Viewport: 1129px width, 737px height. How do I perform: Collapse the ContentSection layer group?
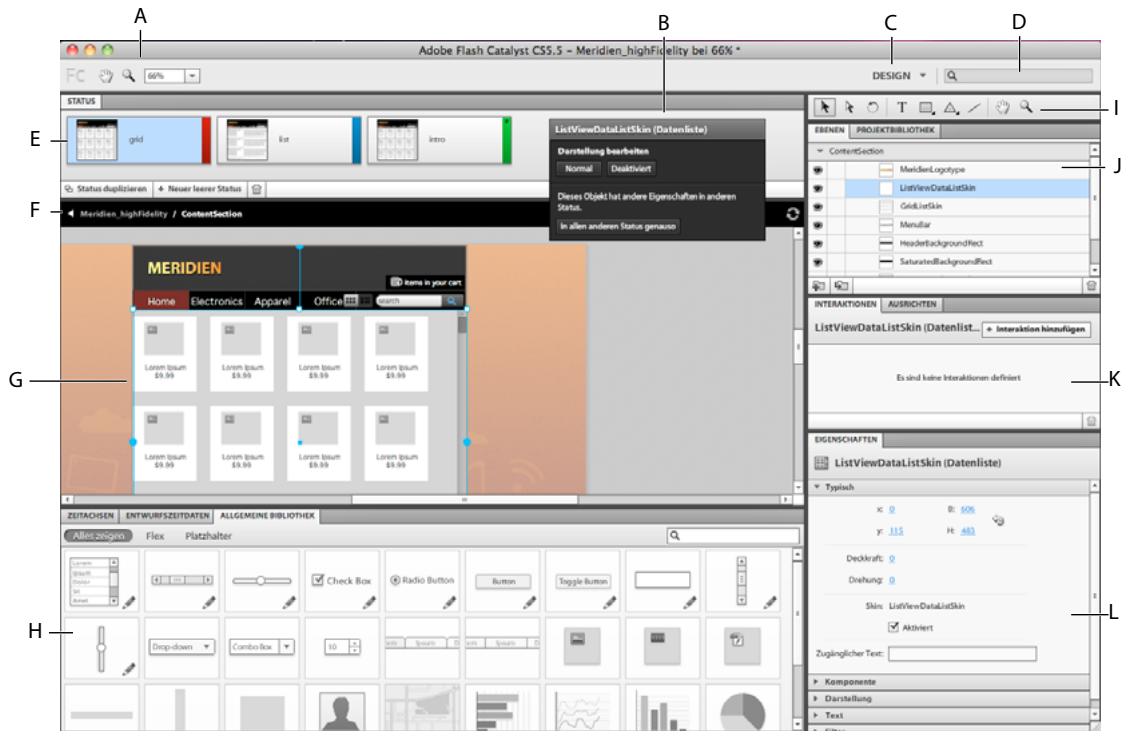click(x=819, y=151)
